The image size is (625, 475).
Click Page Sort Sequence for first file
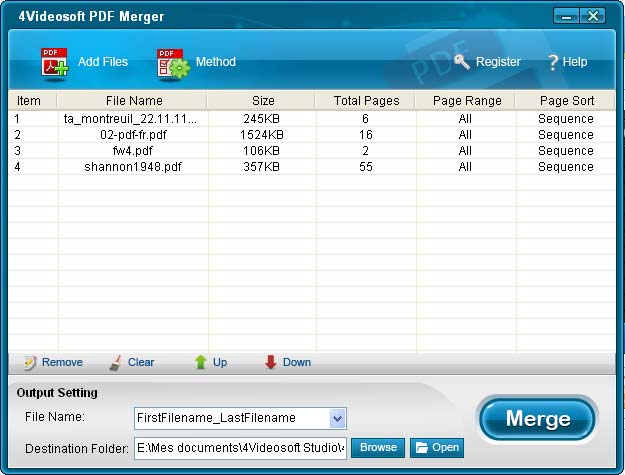pyautogui.click(x=565, y=119)
